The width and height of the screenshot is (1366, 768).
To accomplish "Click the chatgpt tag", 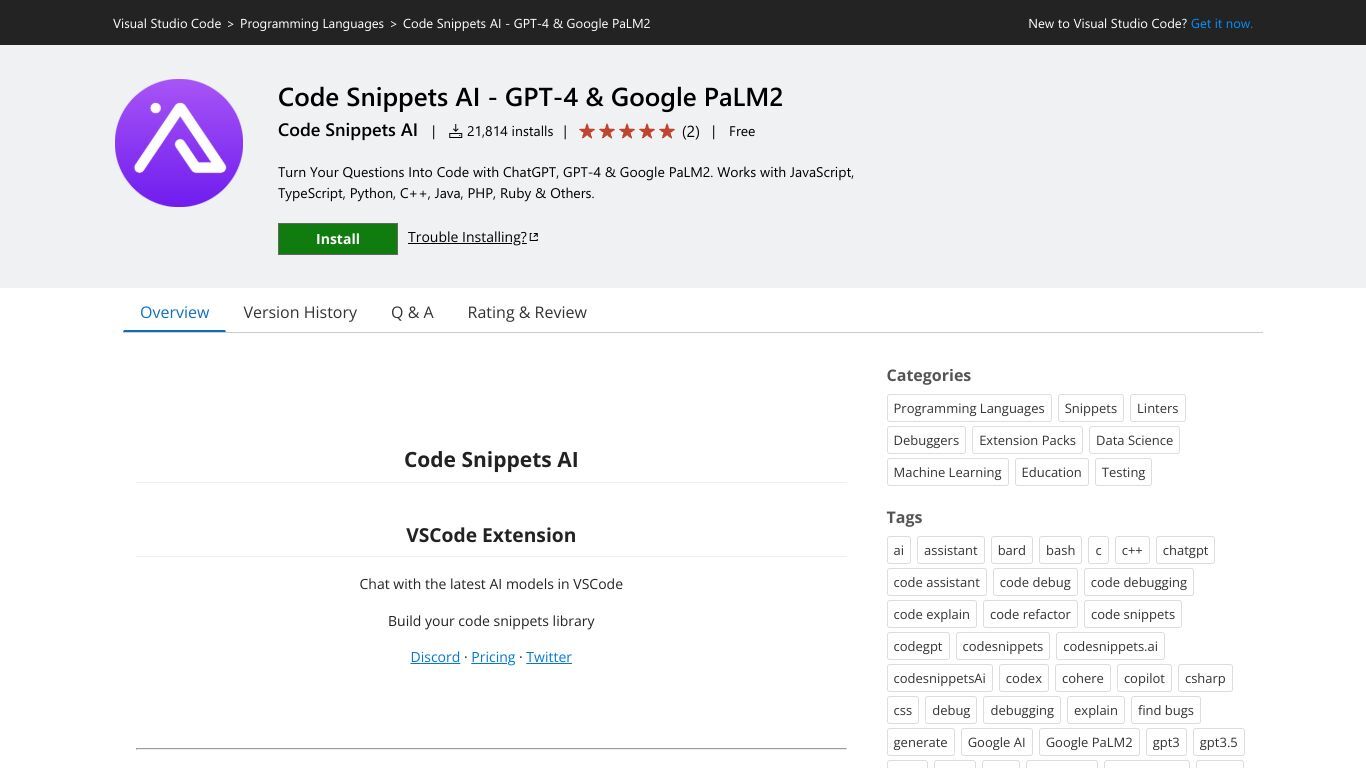I will [x=1185, y=550].
